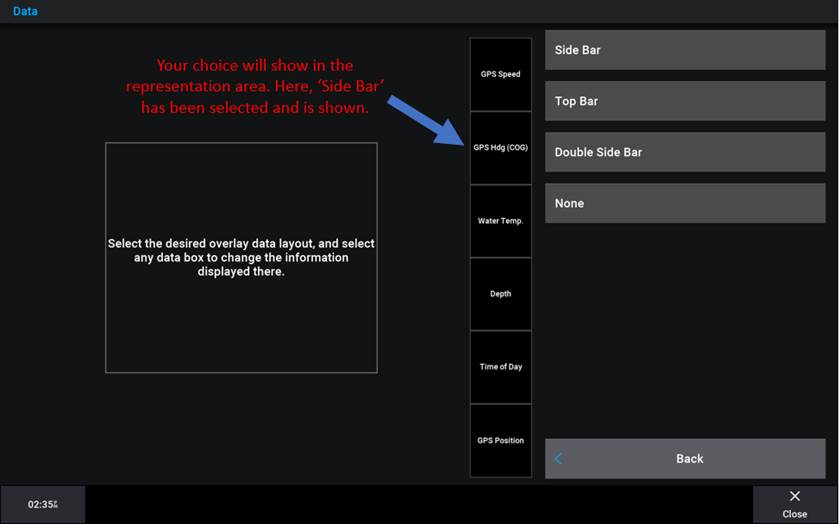The height and width of the screenshot is (524, 840).
Task: Open the Depth data box
Action: (501, 294)
